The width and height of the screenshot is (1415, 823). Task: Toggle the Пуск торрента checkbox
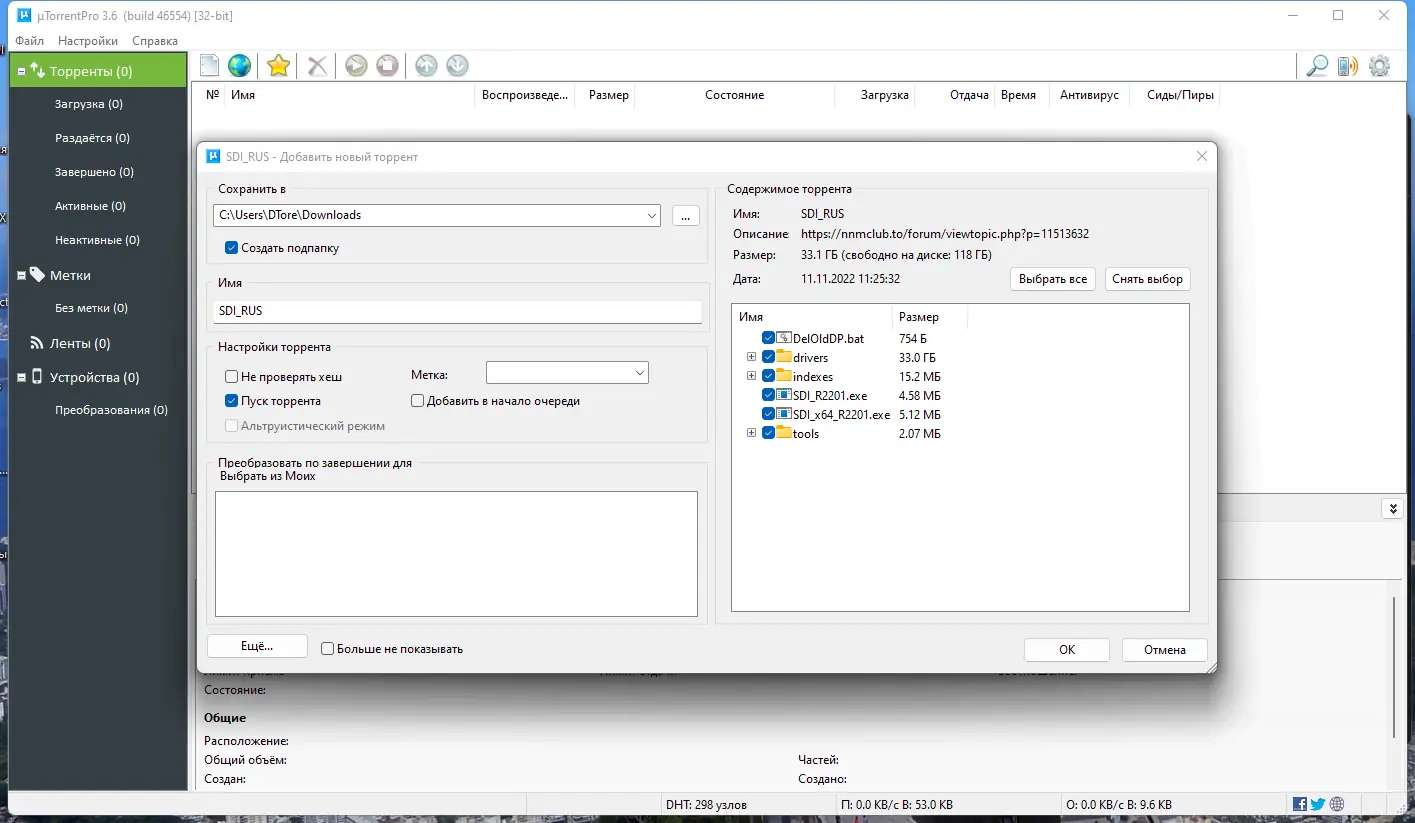[232, 401]
